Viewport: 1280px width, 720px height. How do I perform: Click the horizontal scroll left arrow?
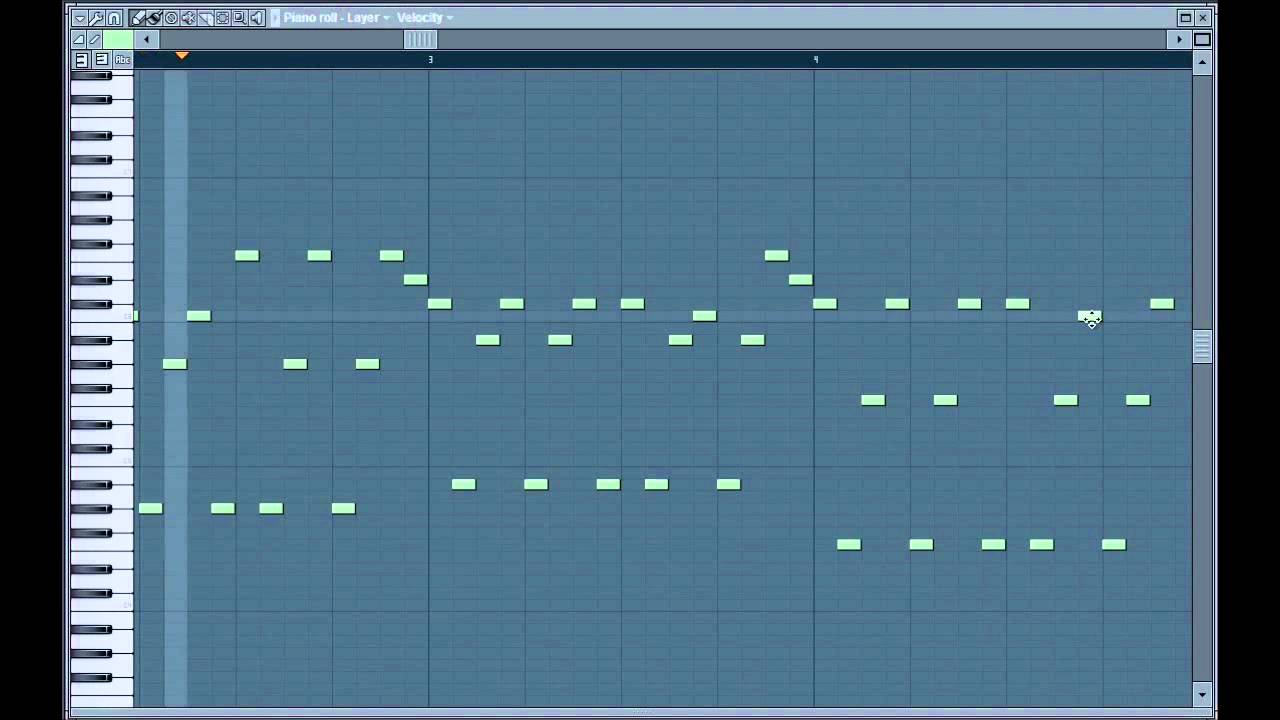(146, 40)
